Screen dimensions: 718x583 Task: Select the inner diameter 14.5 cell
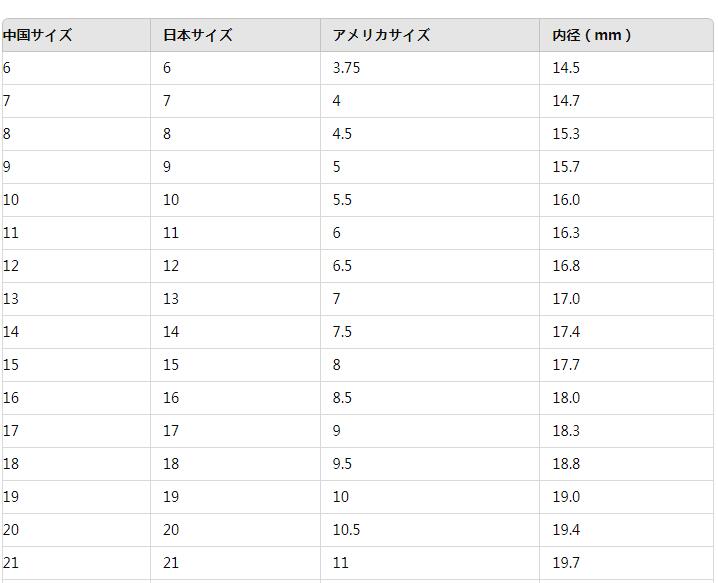tap(566, 68)
